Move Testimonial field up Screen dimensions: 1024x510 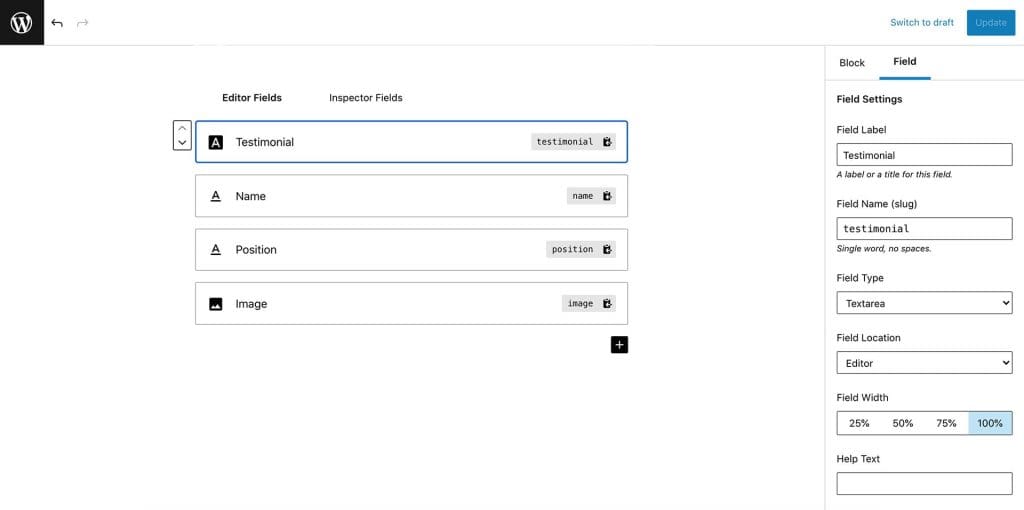tap(182, 128)
